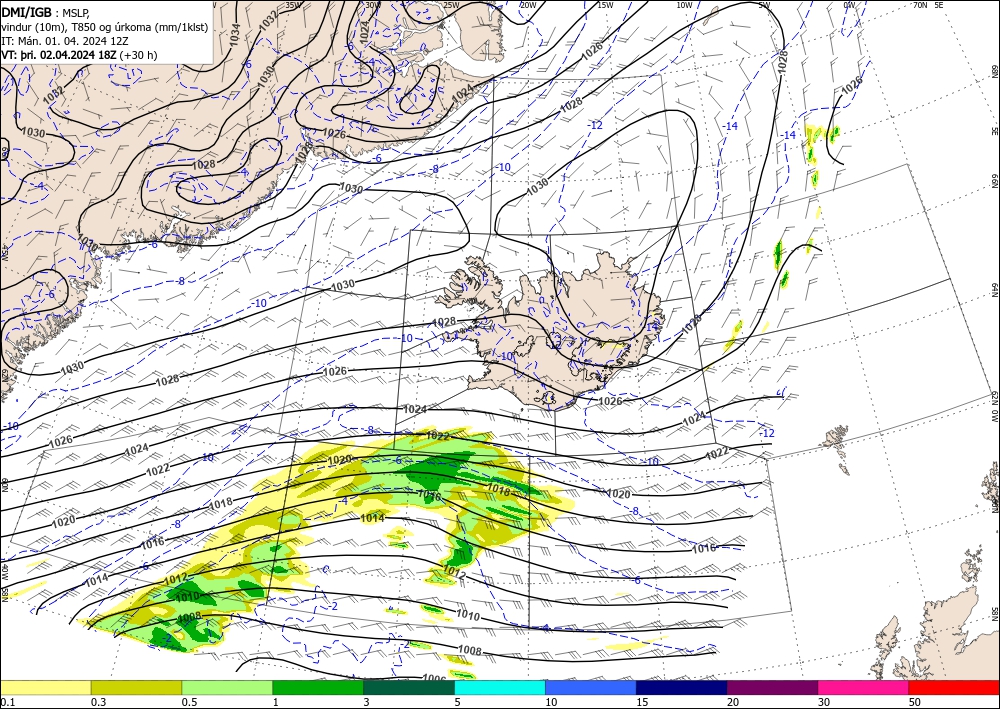Click the legend value "0.5"

[x=189, y=702]
